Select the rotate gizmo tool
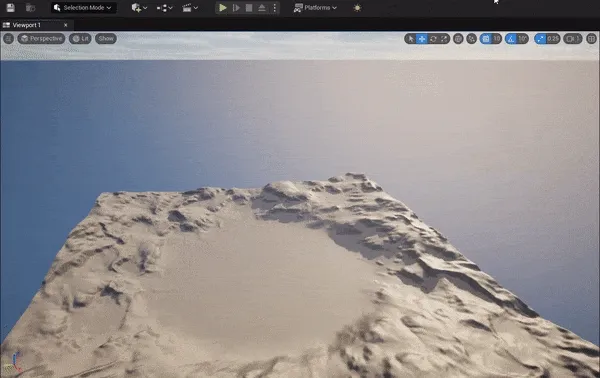Viewport: 600px width, 378px height. click(x=433, y=39)
